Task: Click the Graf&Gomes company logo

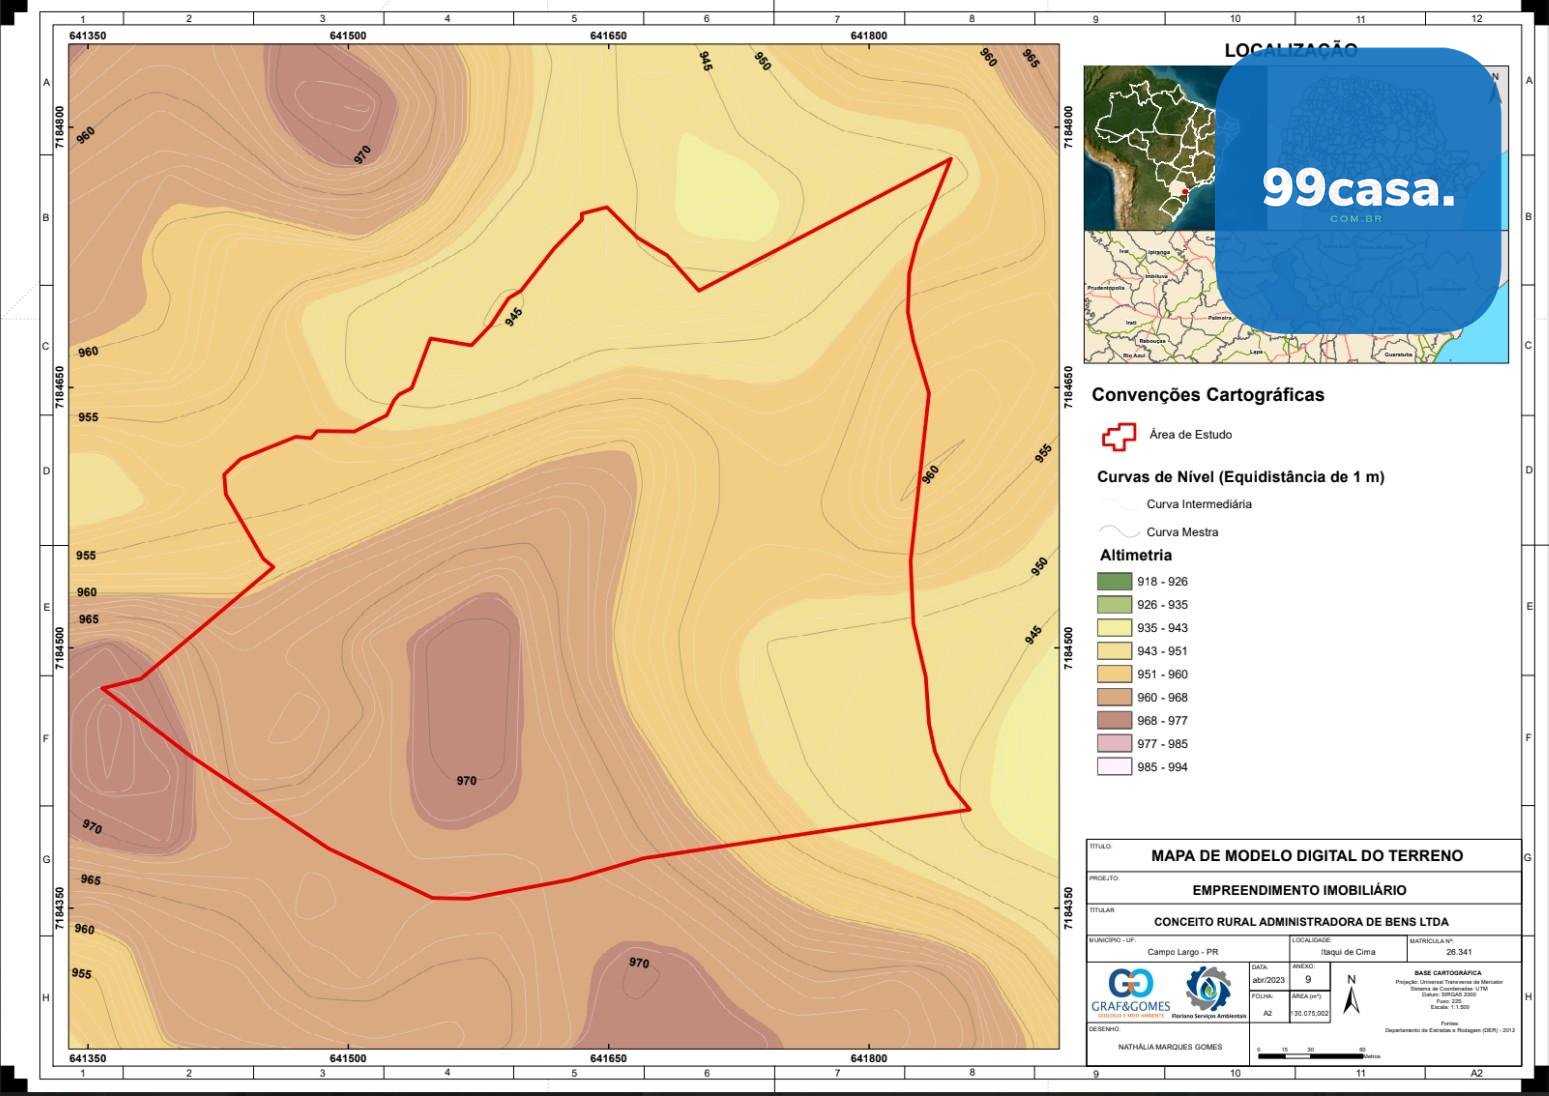Action: point(1130,991)
